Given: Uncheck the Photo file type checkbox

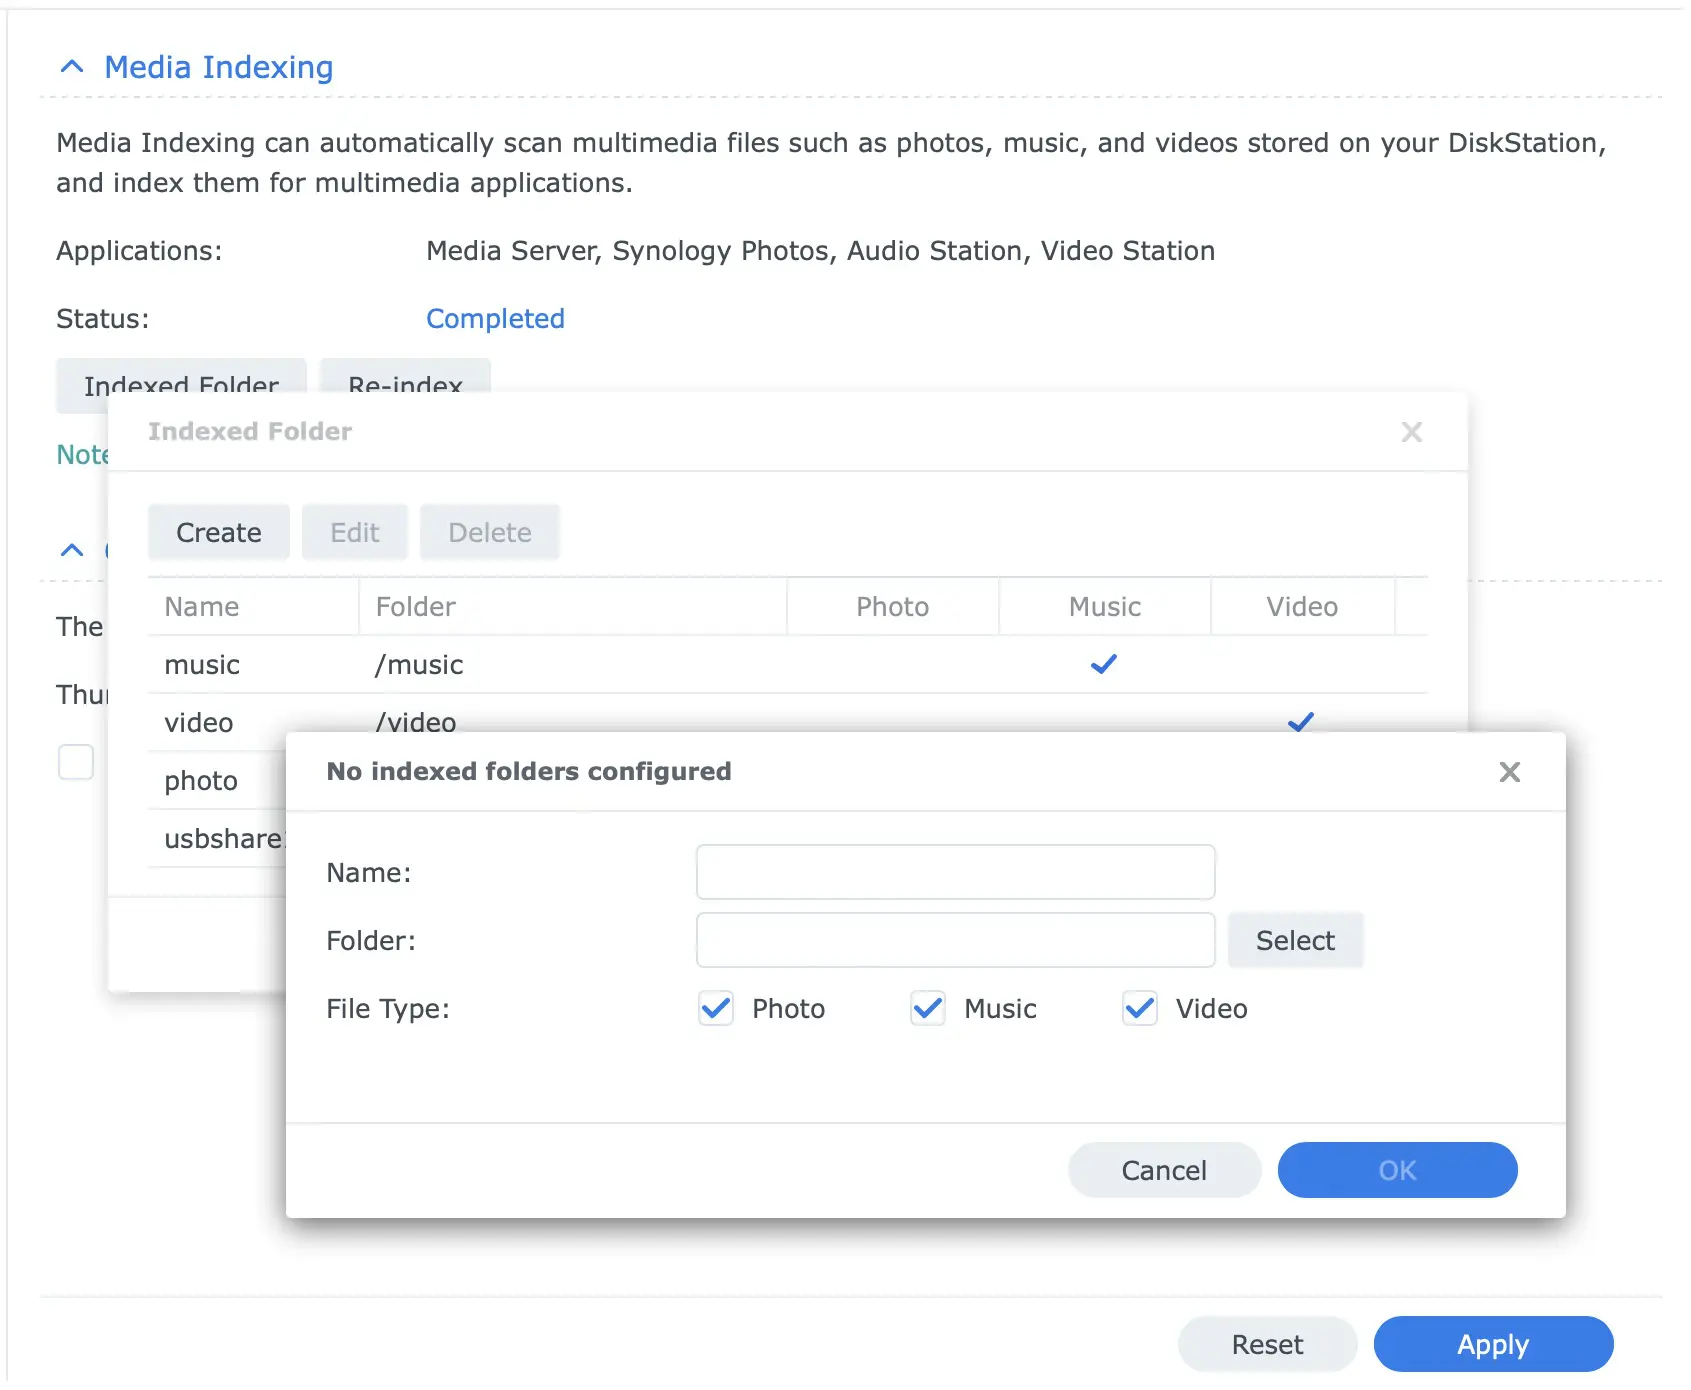Looking at the screenshot, I should tap(716, 1009).
